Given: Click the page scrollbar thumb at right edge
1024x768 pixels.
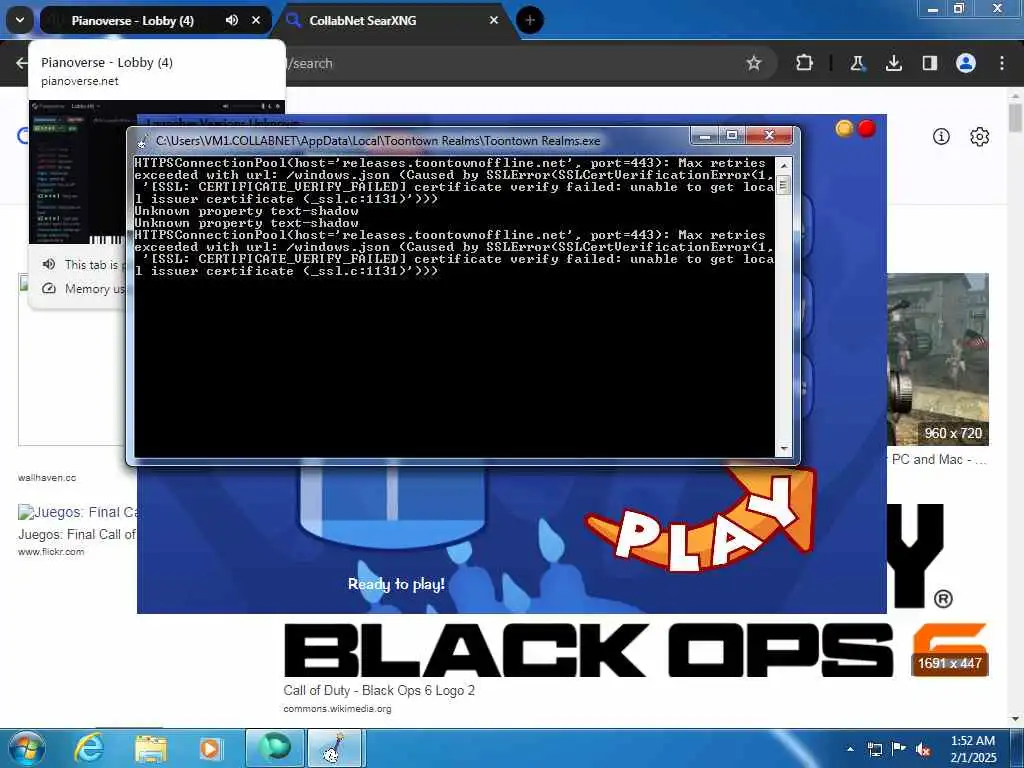Looking at the screenshot, I should [1016, 118].
